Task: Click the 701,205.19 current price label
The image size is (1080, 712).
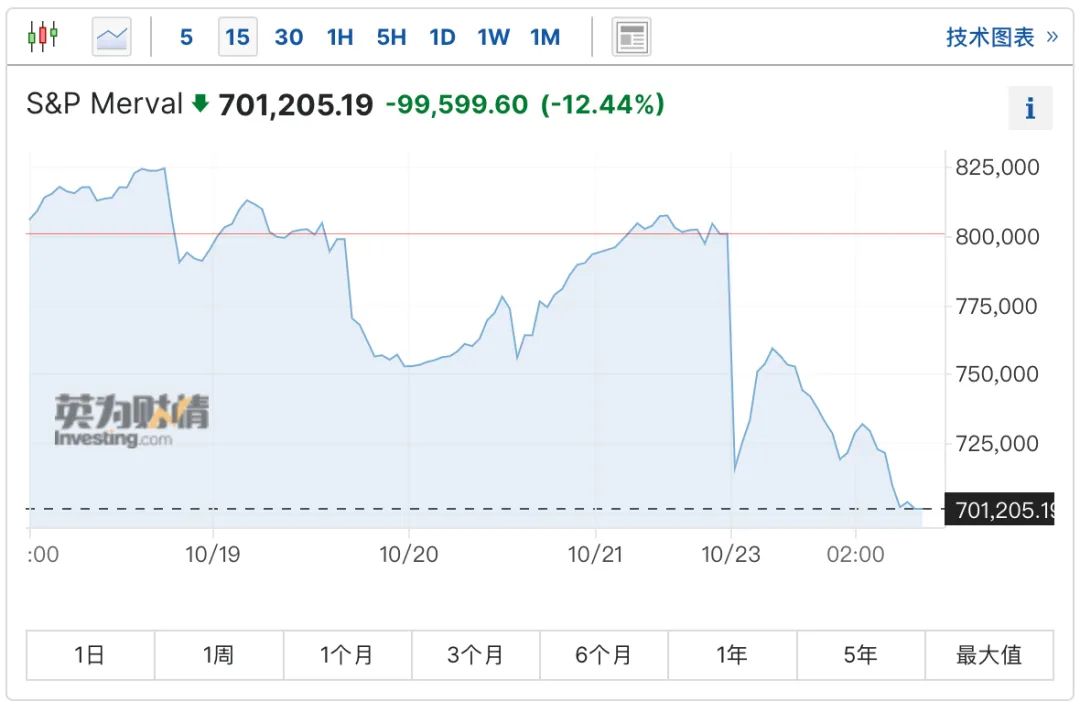Action: pyautogui.click(x=999, y=510)
